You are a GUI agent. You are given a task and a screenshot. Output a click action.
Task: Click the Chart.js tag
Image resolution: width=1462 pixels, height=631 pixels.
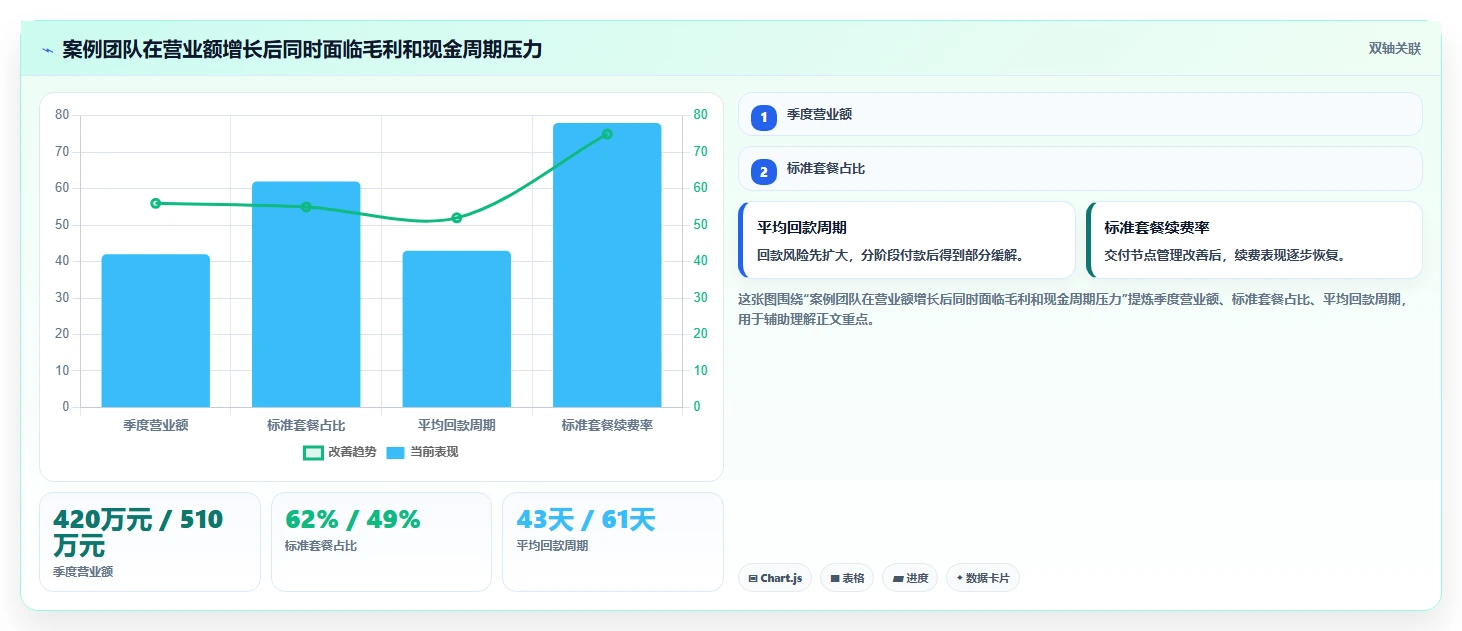[x=775, y=578]
